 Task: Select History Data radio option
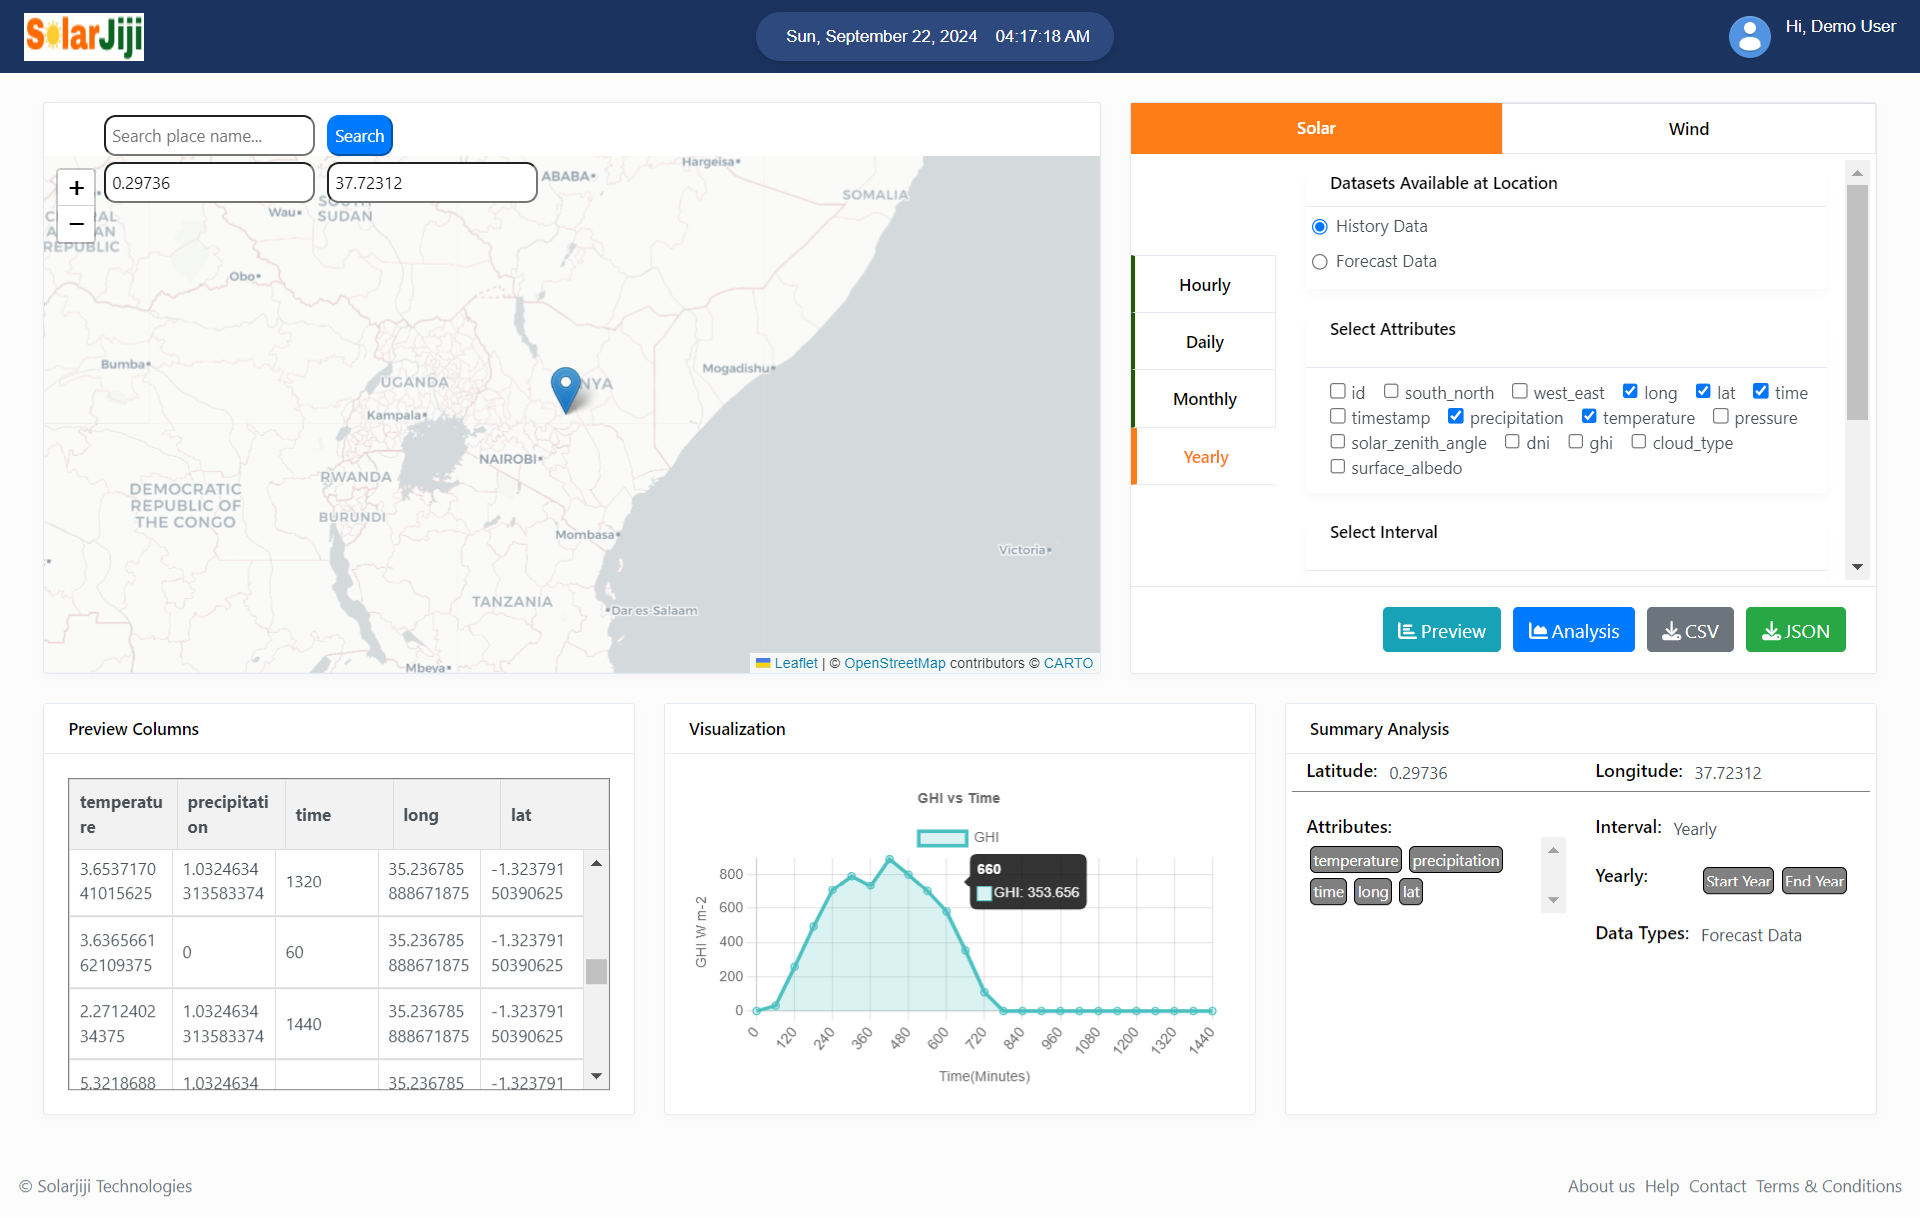point(1320,227)
